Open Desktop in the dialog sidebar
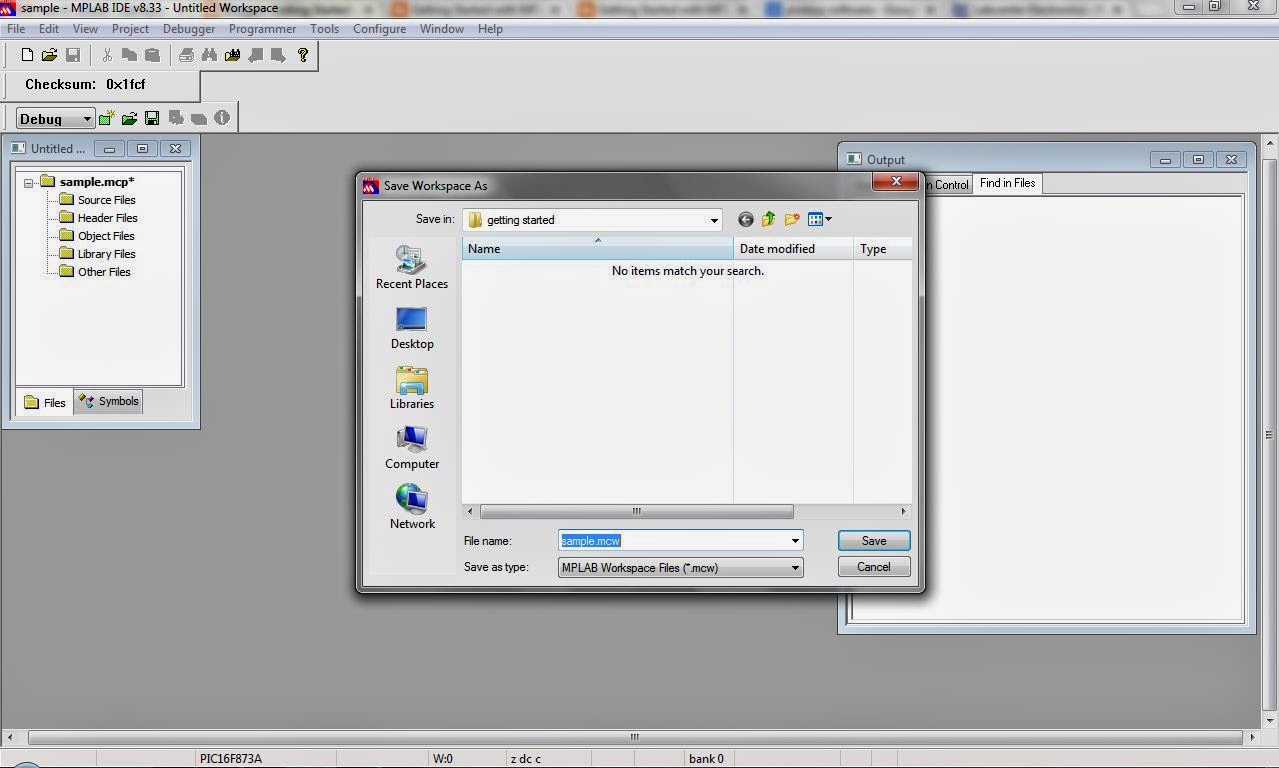The height and width of the screenshot is (768, 1279). click(x=412, y=328)
